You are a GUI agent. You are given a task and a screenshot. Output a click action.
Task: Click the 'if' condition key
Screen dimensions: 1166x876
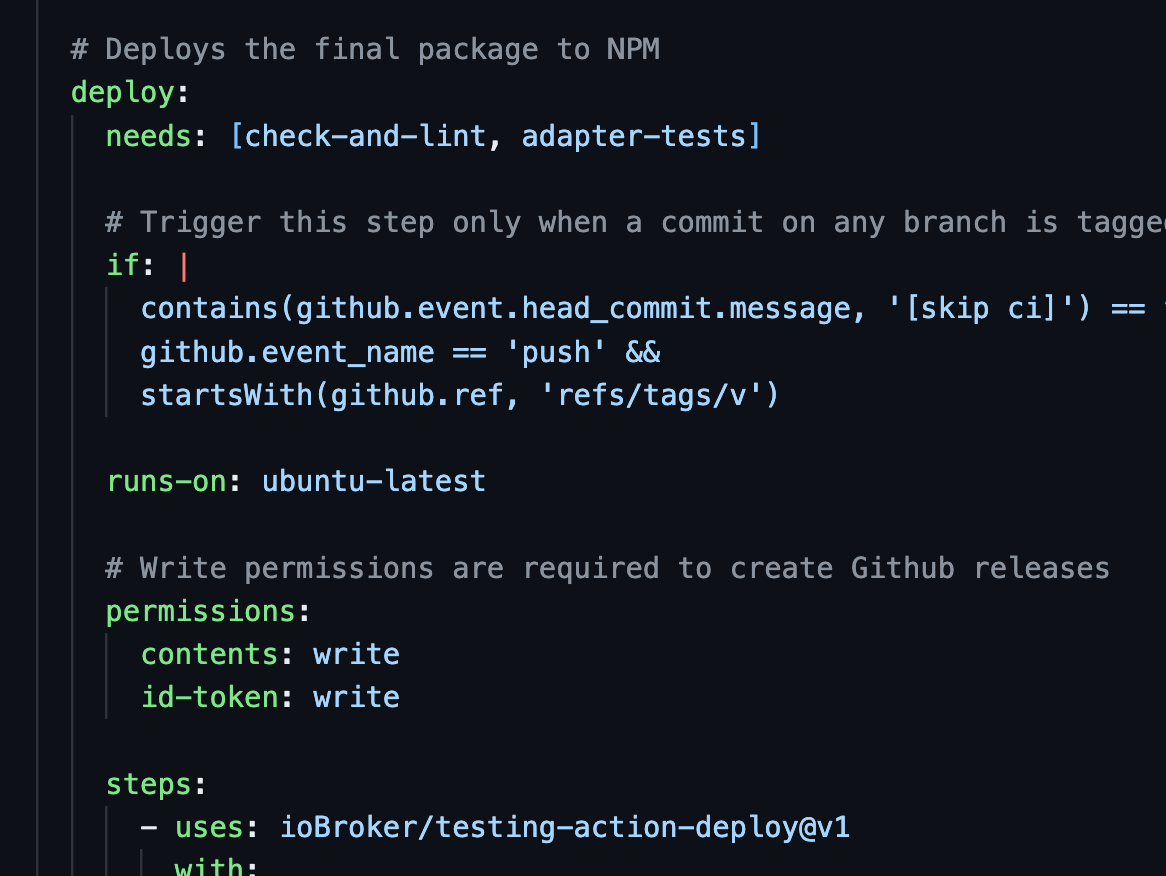(123, 265)
